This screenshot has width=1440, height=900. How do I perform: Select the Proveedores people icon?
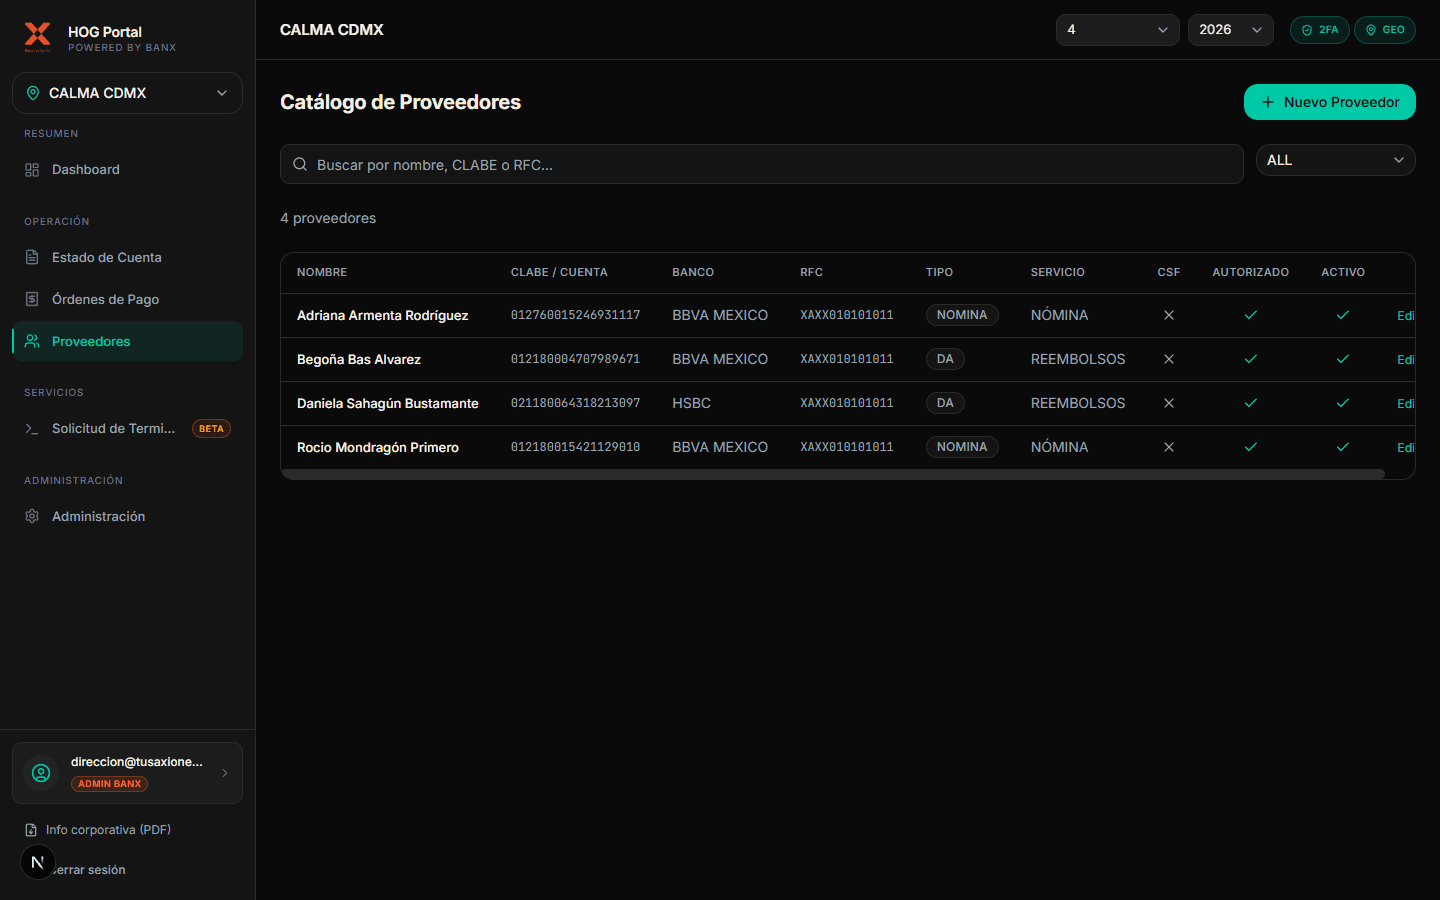31,341
